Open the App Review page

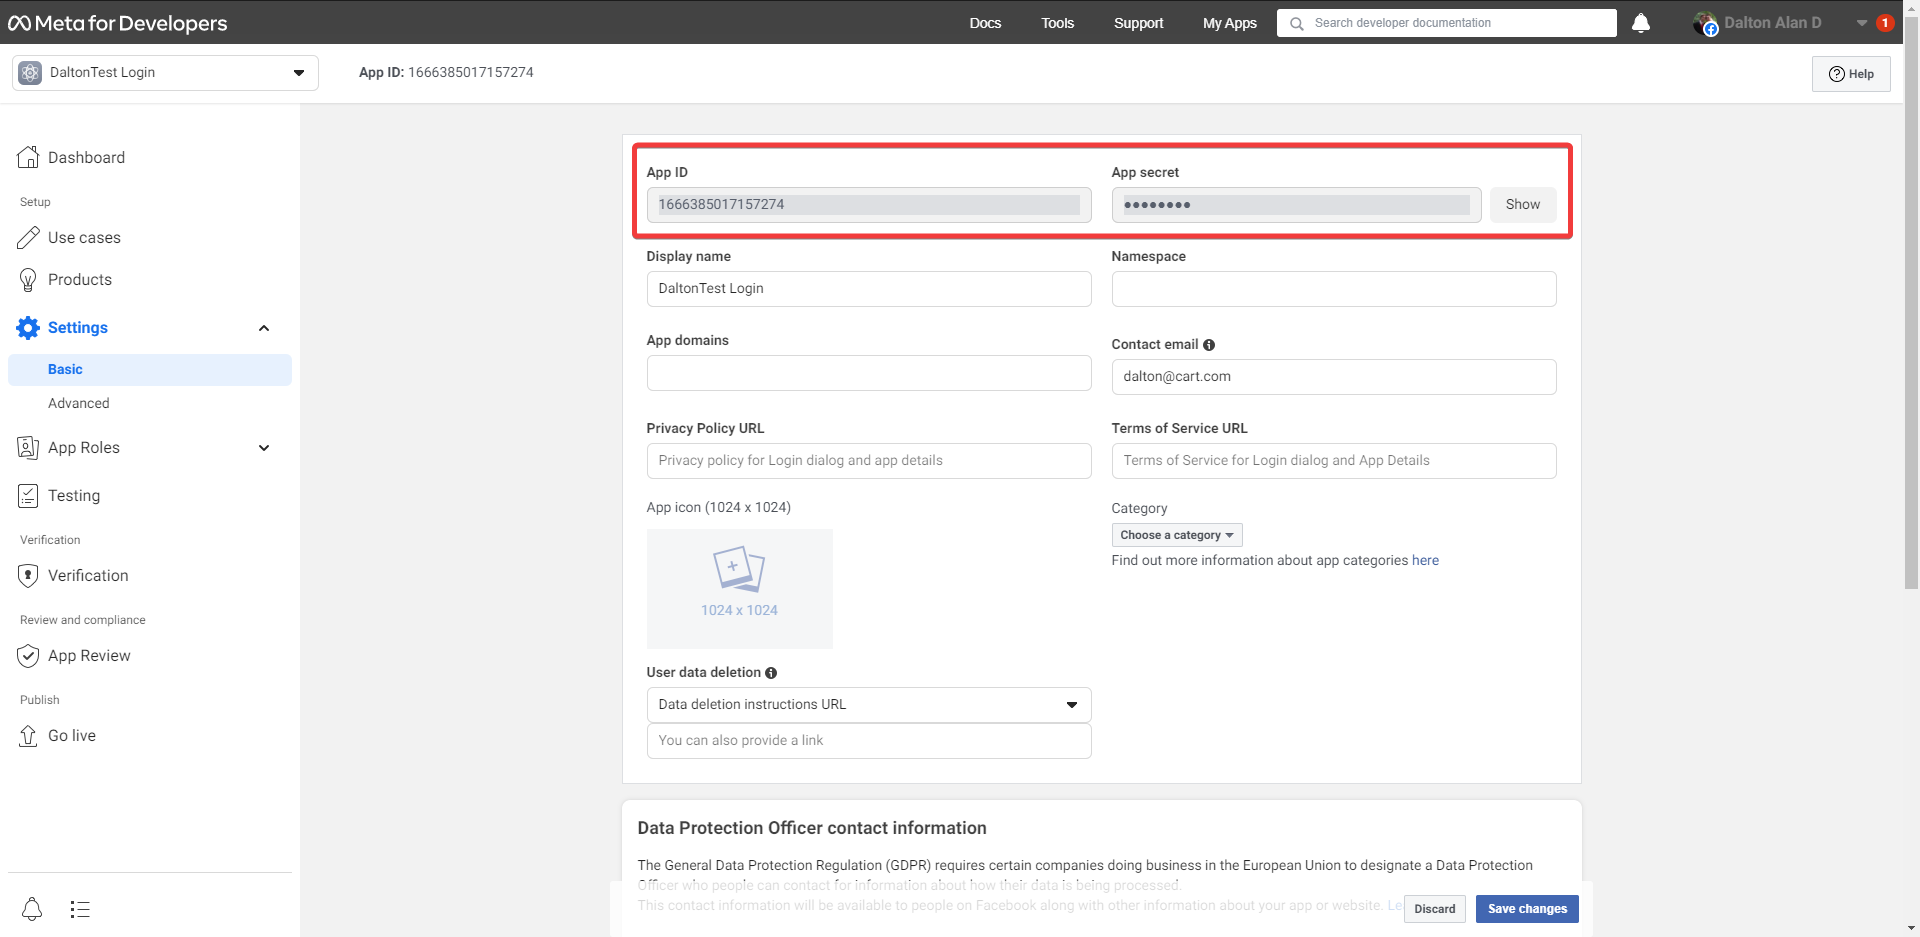tap(89, 655)
